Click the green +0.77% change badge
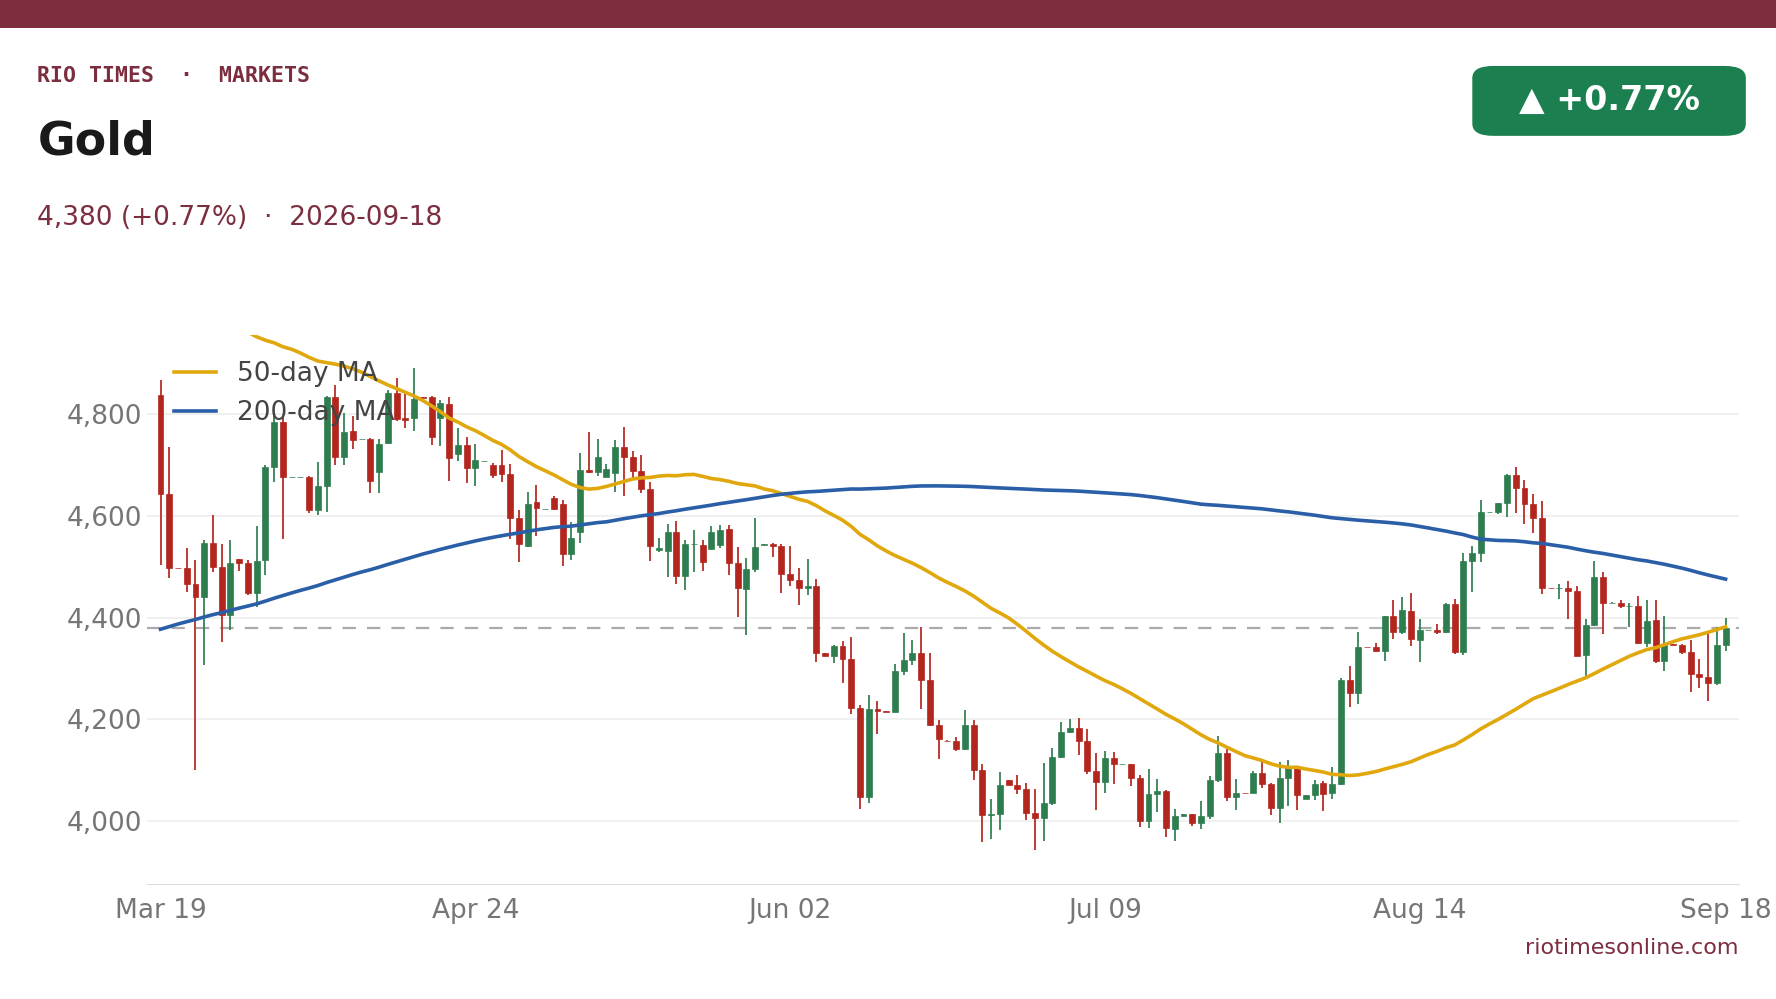Image resolution: width=1776 pixels, height=999 pixels. tap(1608, 101)
